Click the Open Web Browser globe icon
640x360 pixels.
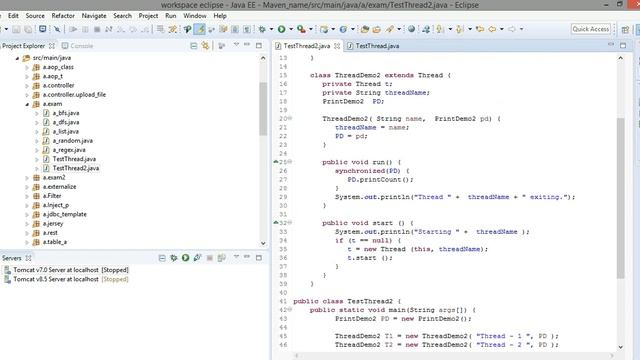pos(411,29)
